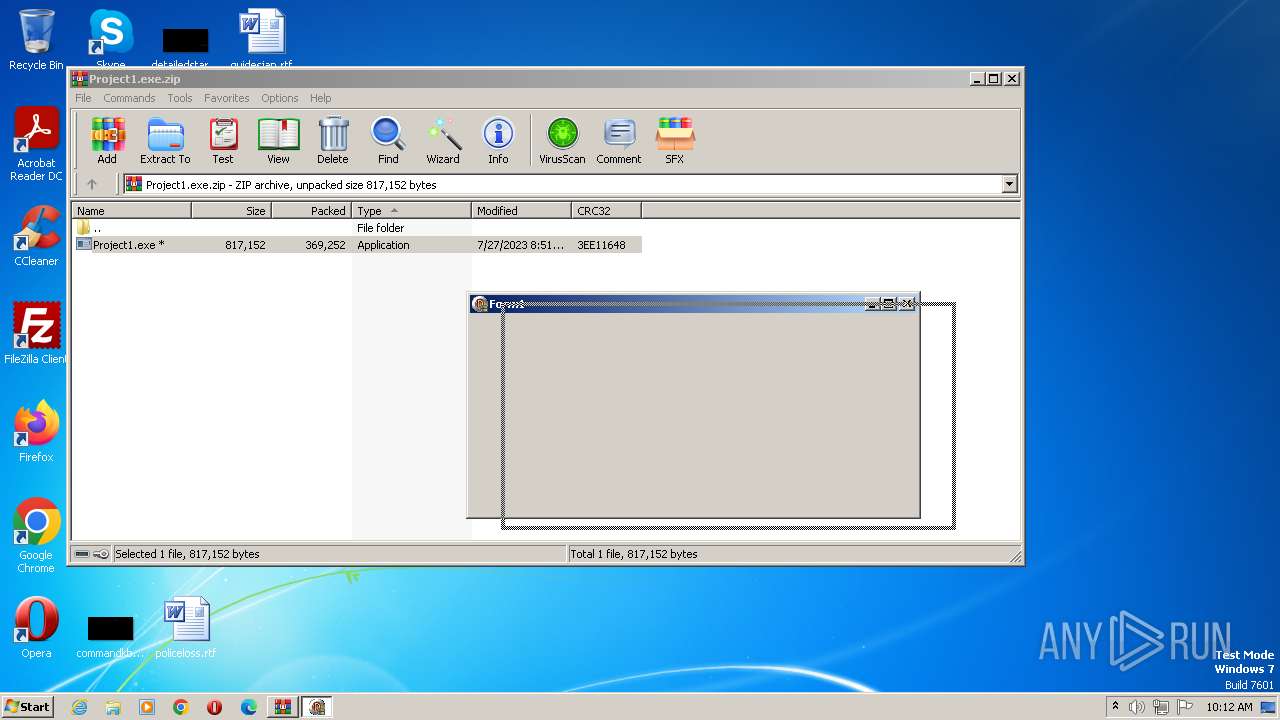This screenshot has height=720, width=1280.
Task: Open the Recycle Bin desktop icon
Action: (x=36, y=39)
